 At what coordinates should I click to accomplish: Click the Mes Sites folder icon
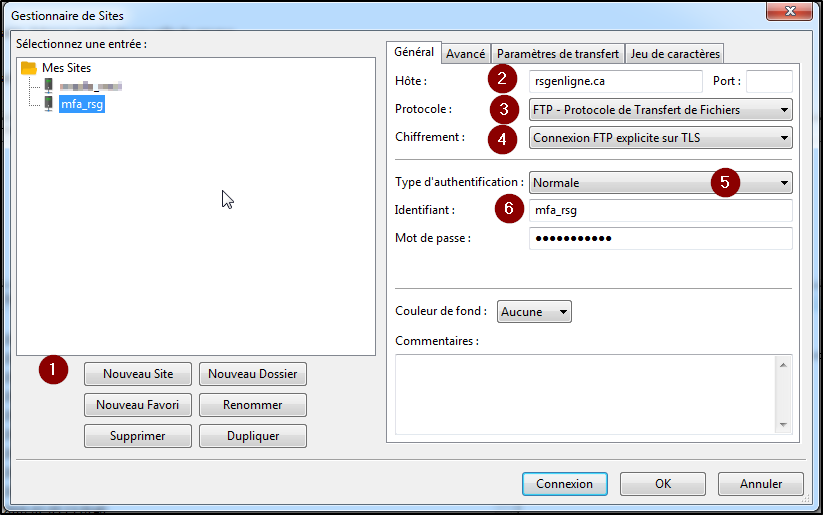click(x=29, y=67)
